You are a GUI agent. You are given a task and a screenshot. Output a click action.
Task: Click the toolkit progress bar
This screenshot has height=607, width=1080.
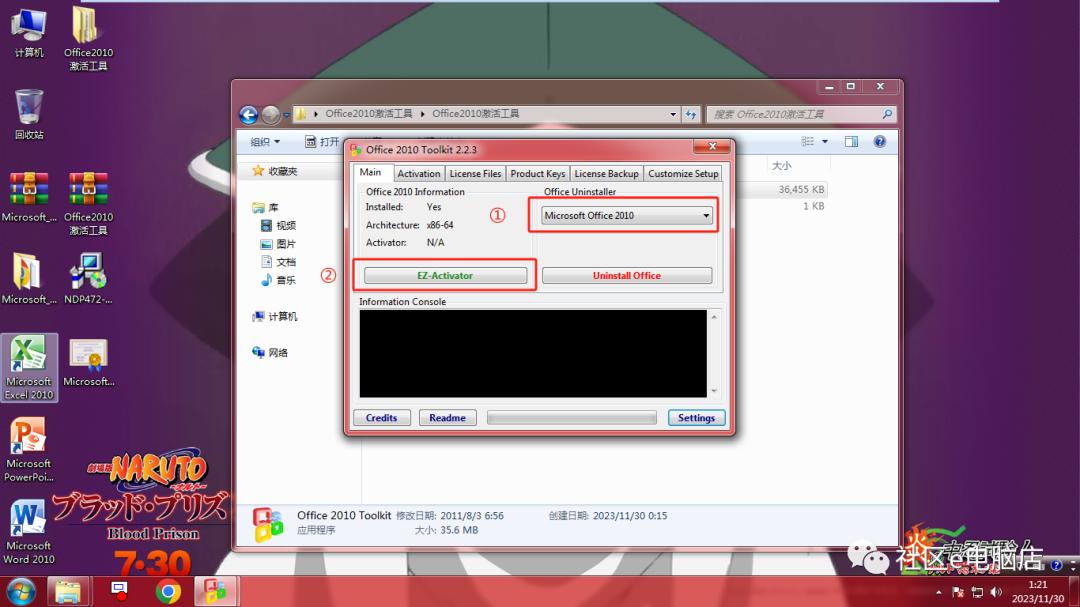[572, 418]
